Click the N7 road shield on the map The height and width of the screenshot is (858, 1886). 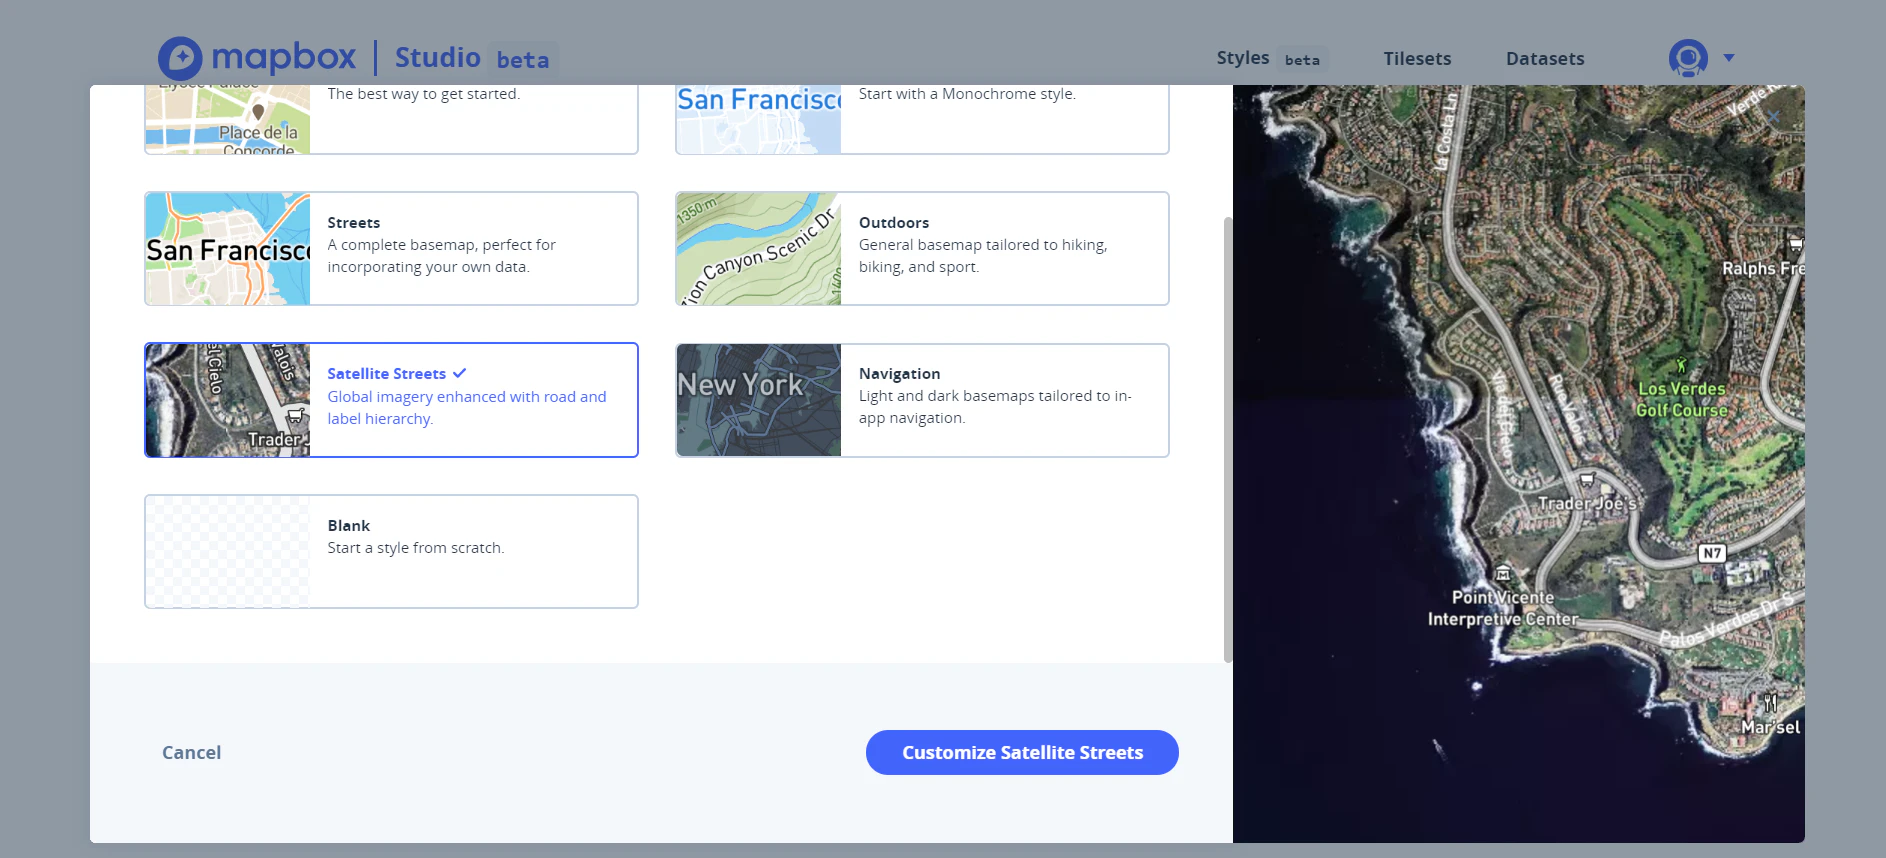1712,553
